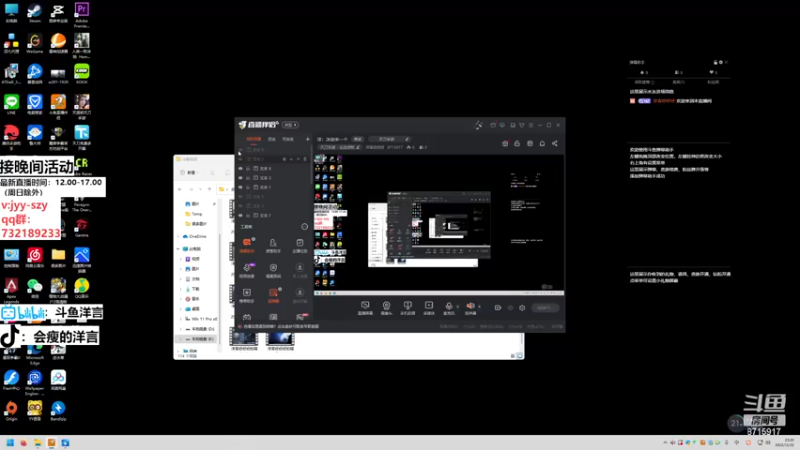Mute the speaker in stream toolbar

coord(470,307)
